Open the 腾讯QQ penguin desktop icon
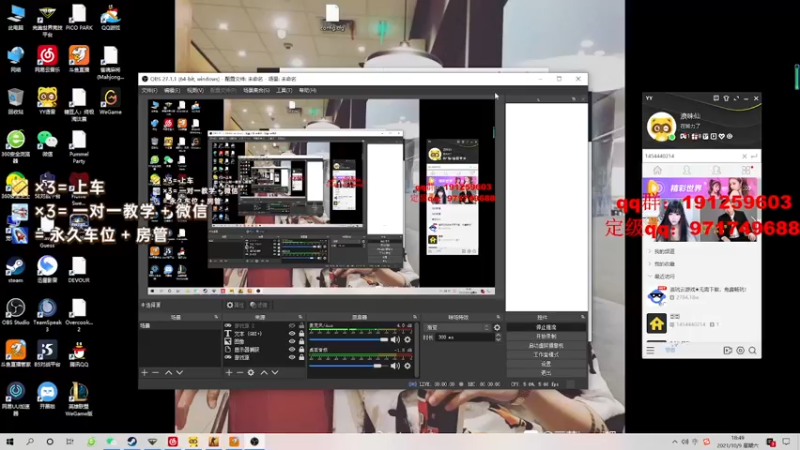The height and width of the screenshot is (450, 800). (79, 355)
